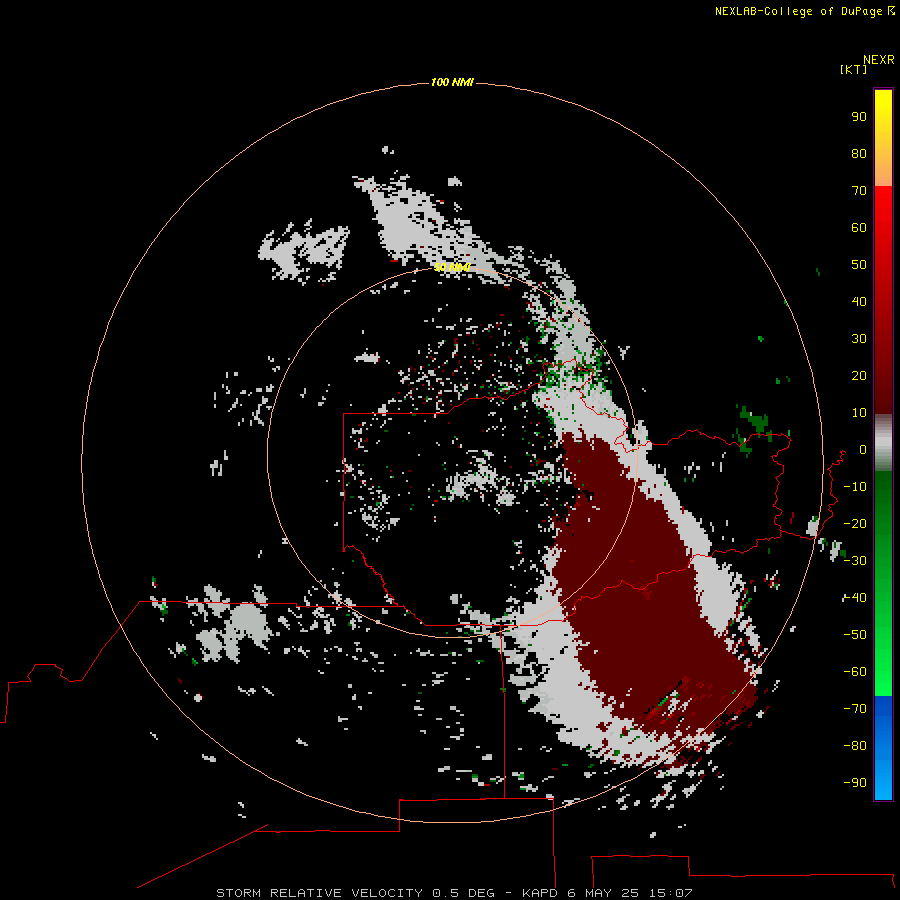
Task: Click the -50 knot colorbar label
Action: point(855,634)
